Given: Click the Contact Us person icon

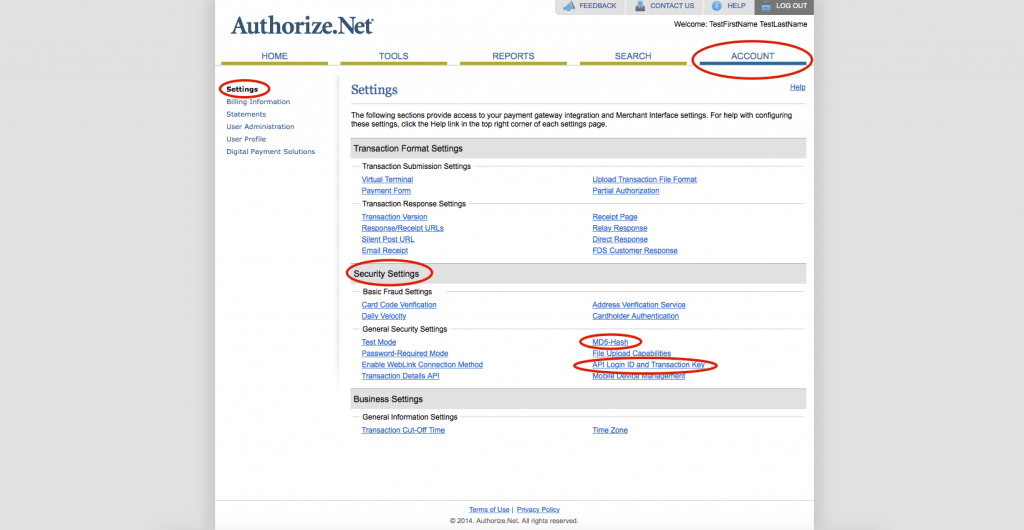Looking at the screenshot, I should click(640, 6).
